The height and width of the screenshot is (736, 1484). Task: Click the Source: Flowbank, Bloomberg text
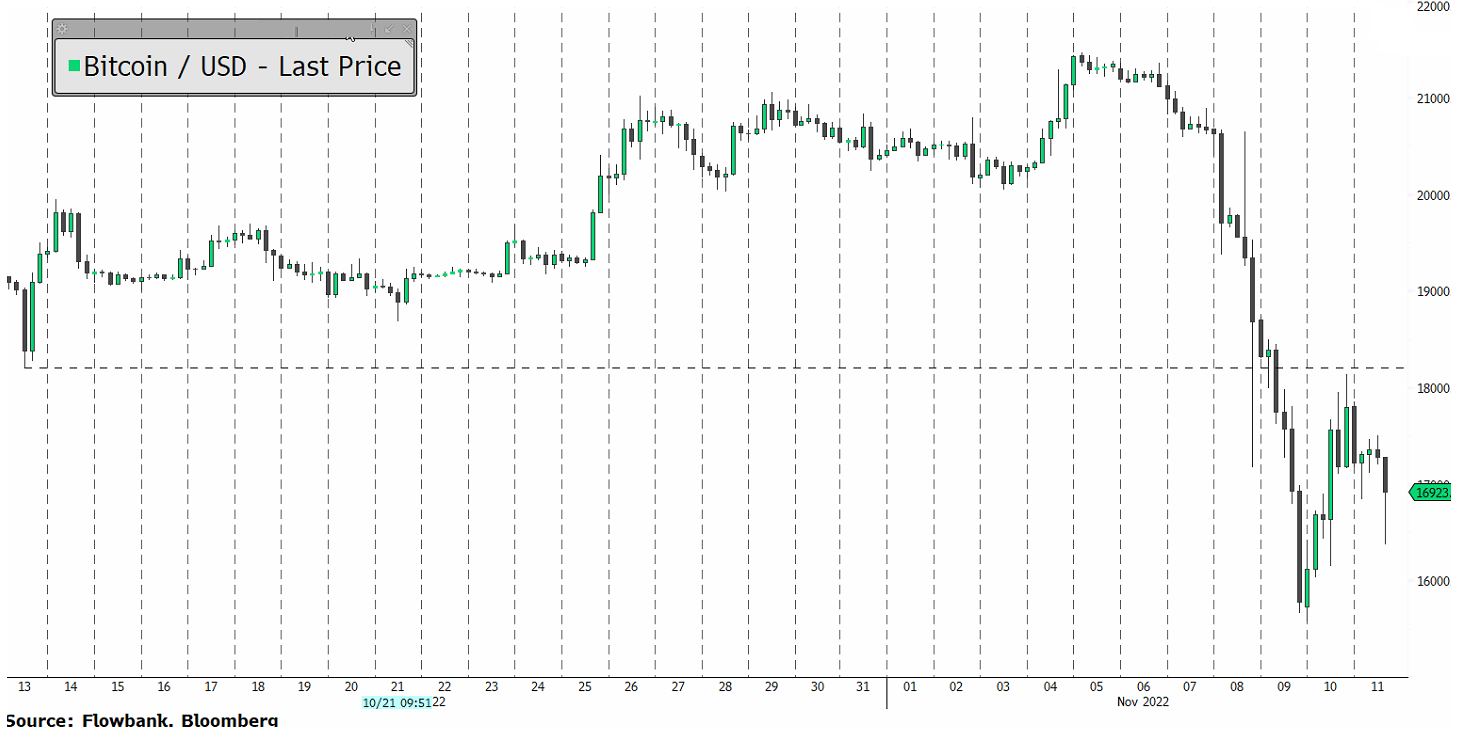pos(142,720)
